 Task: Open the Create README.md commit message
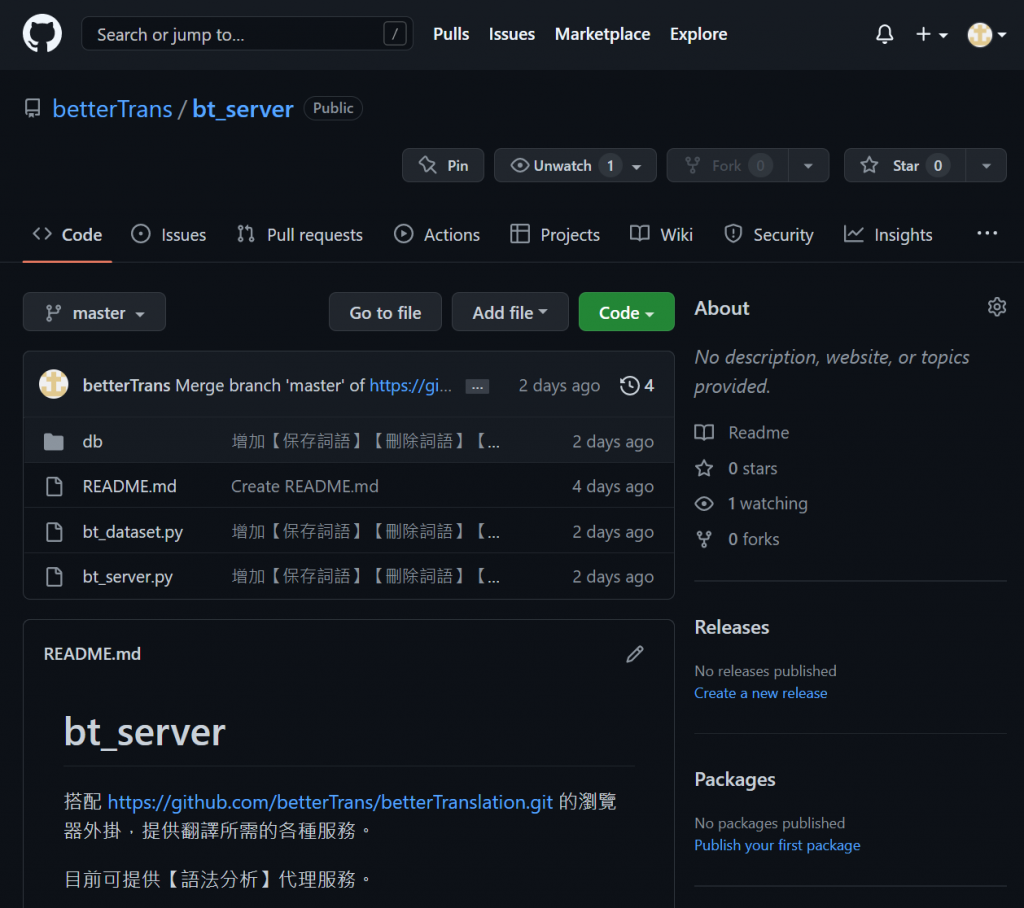305,487
